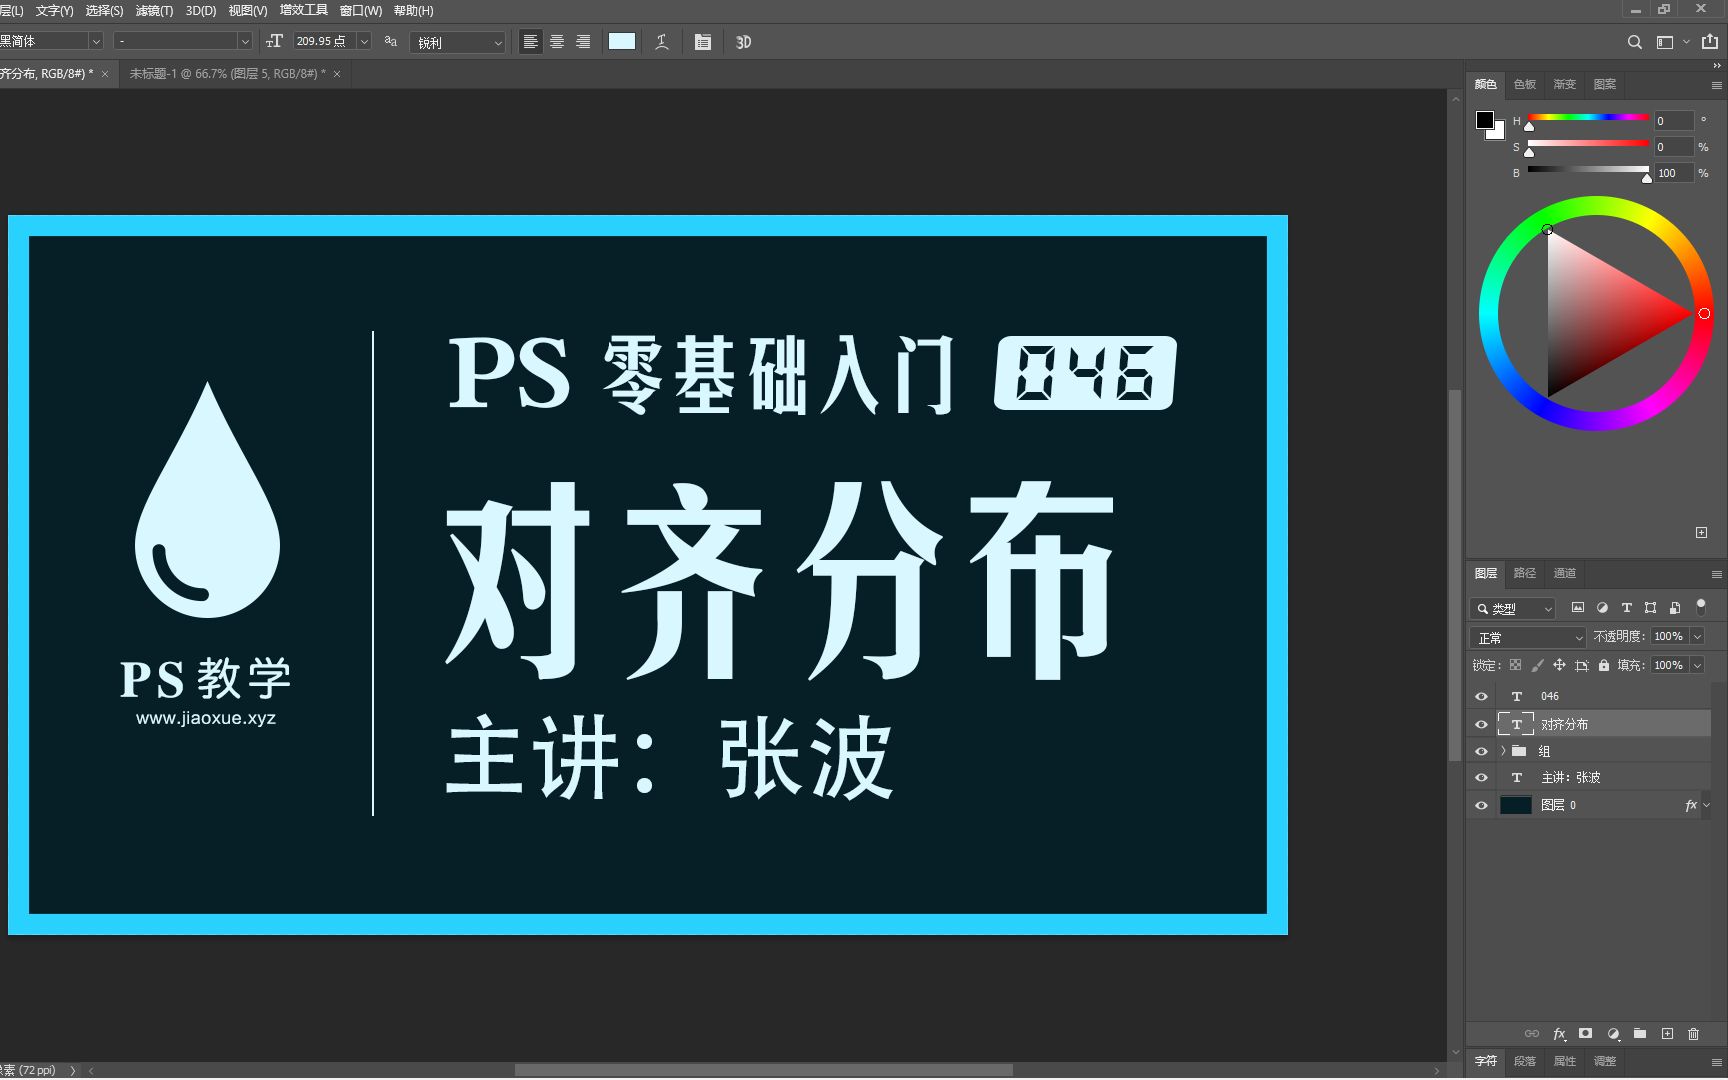Expand the 组 group in Layers panel

(1502, 751)
